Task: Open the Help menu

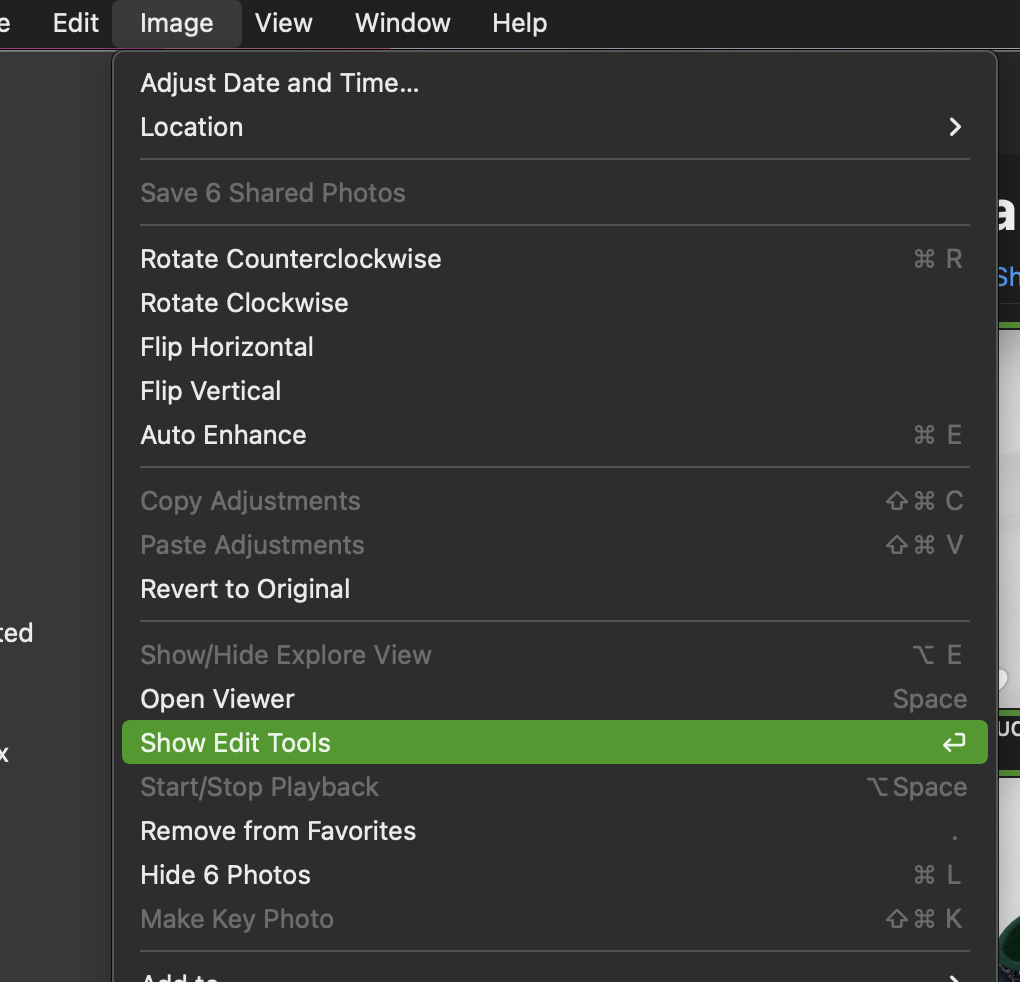Action: (x=519, y=23)
